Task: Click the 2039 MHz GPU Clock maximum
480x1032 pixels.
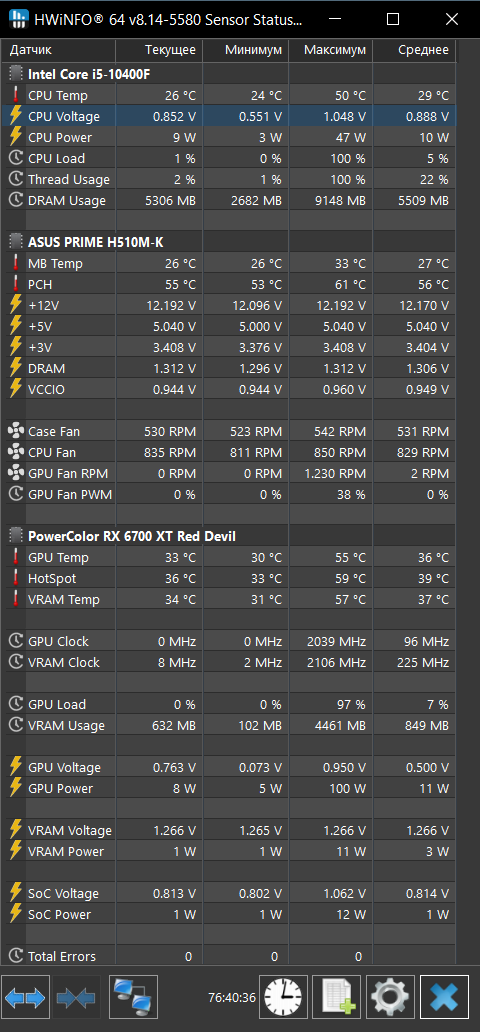Action: 336,641
